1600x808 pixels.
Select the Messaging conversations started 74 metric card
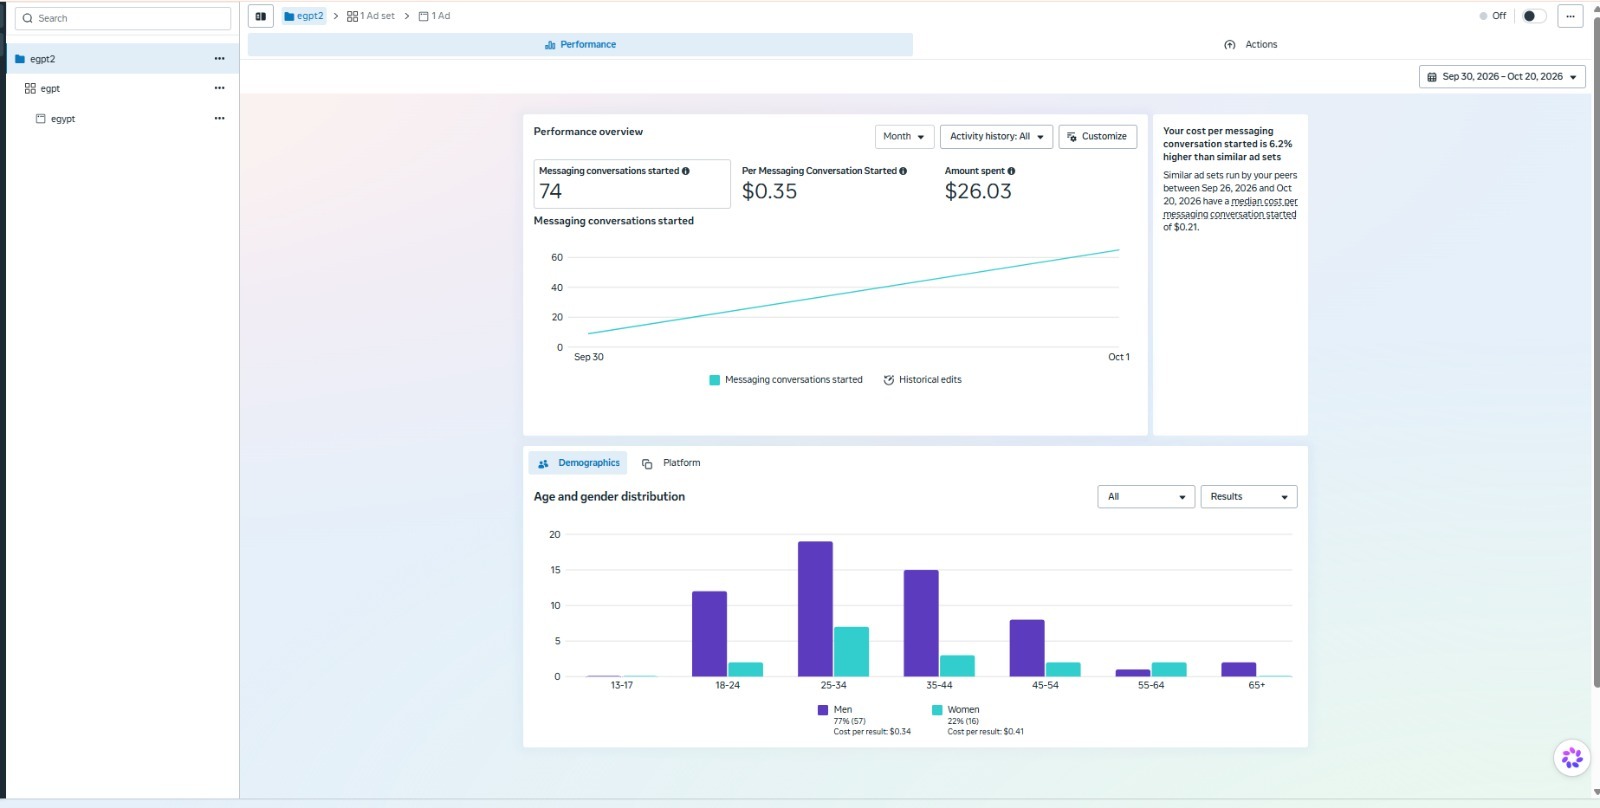pos(632,184)
